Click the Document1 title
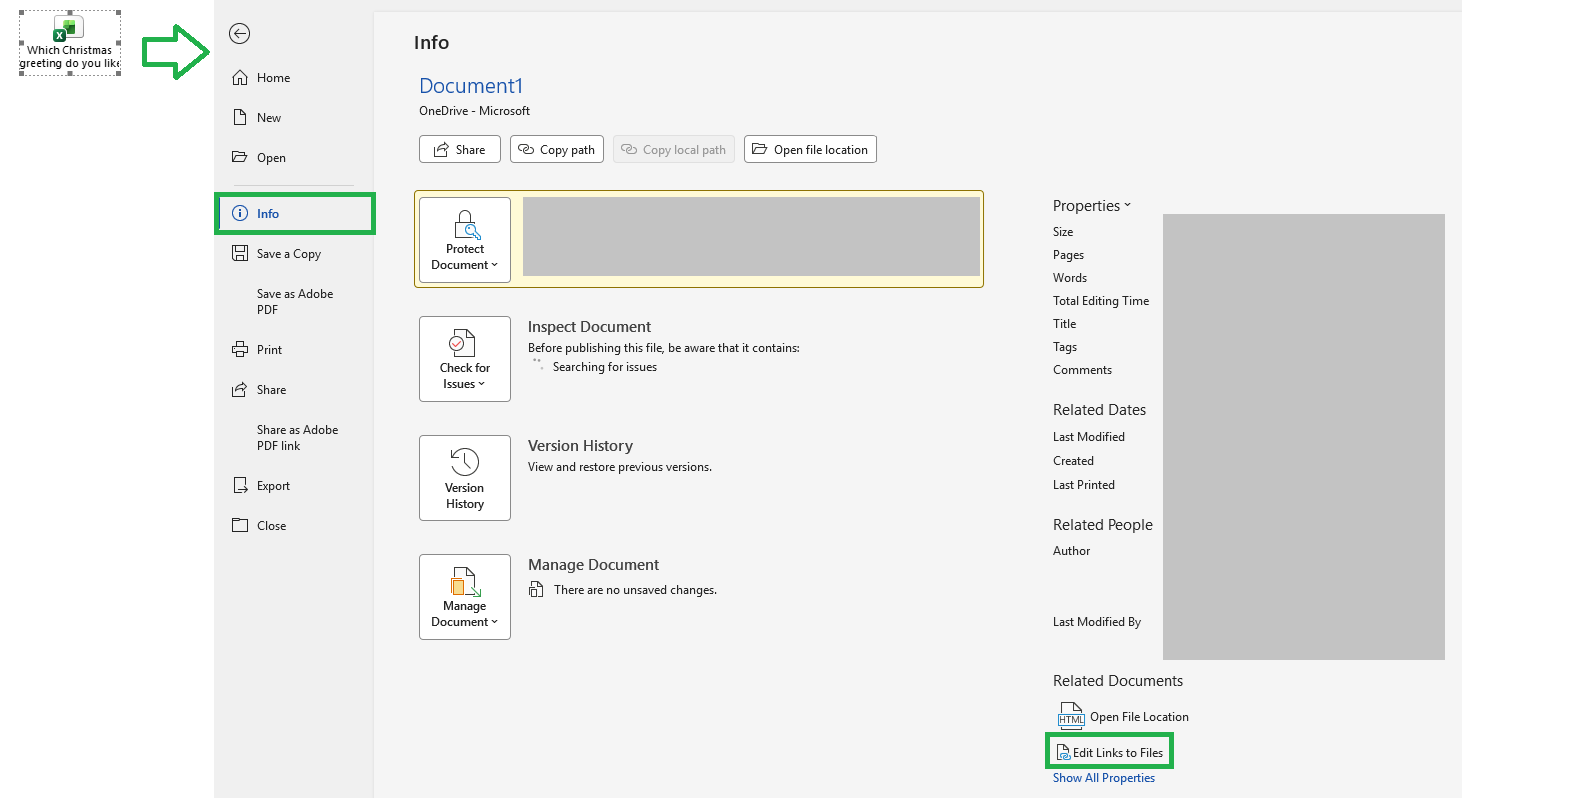The height and width of the screenshot is (798, 1584). click(471, 86)
